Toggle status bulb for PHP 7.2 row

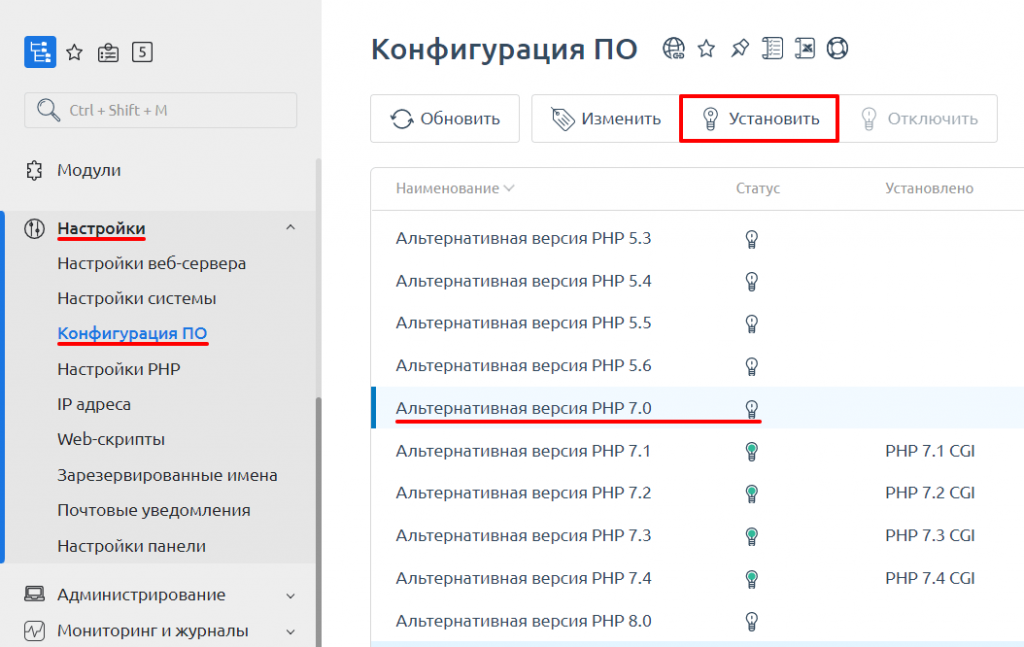tap(750, 493)
